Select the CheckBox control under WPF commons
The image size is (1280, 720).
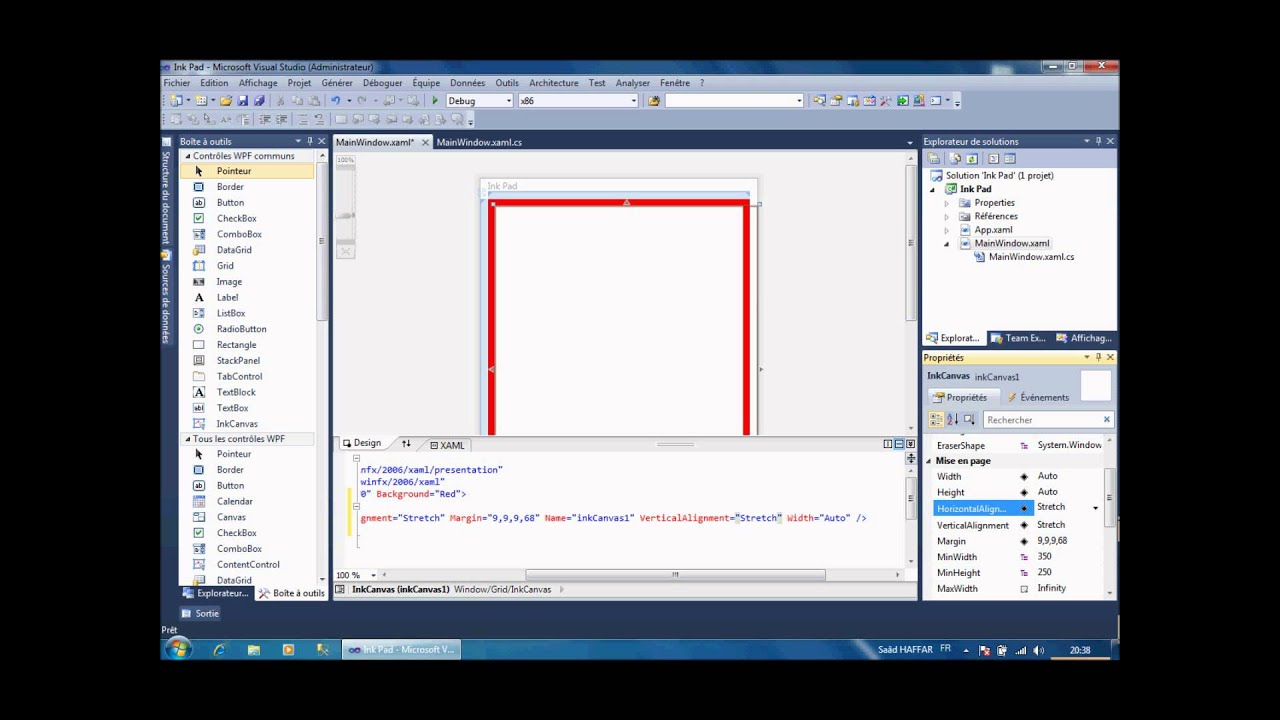coord(246,218)
